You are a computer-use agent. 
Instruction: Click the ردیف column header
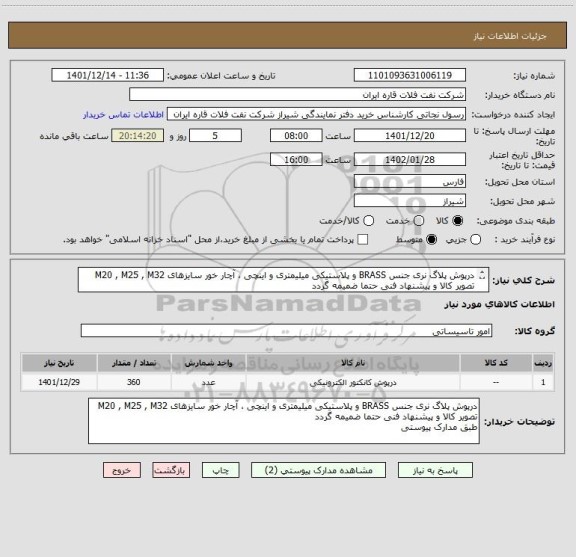click(x=543, y=363)
